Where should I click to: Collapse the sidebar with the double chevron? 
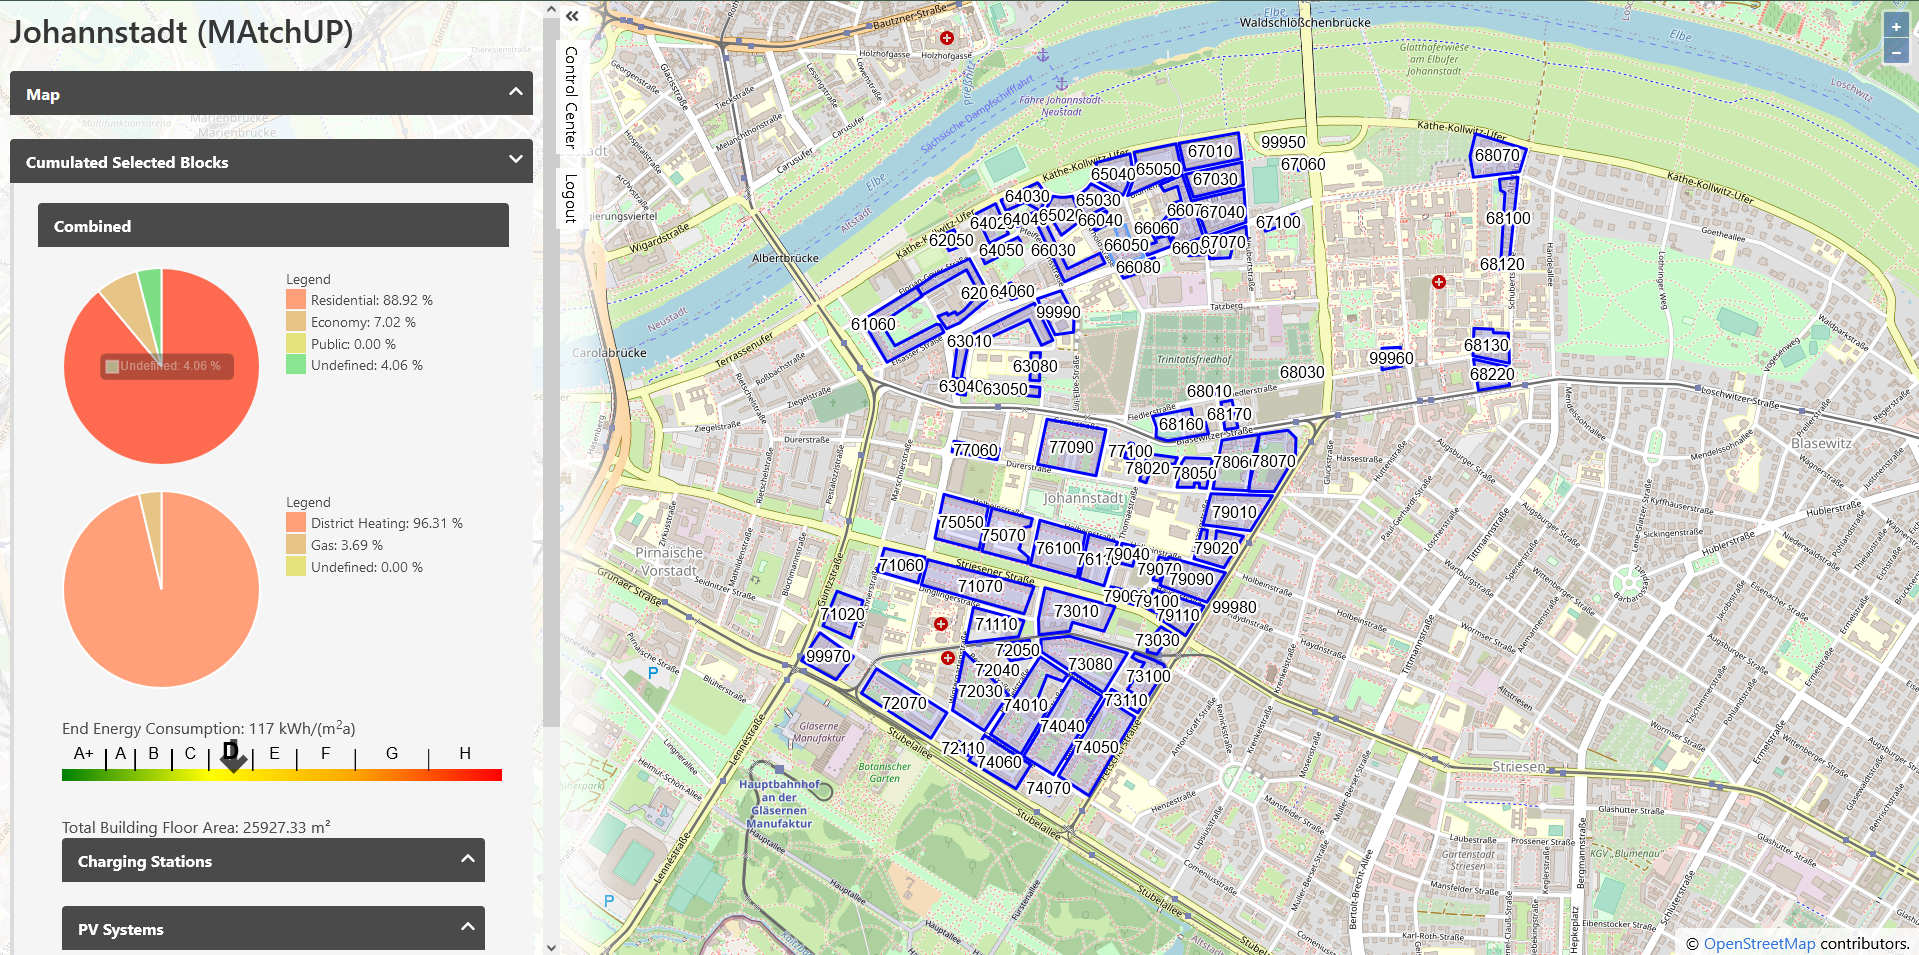[x=572, y=16]
